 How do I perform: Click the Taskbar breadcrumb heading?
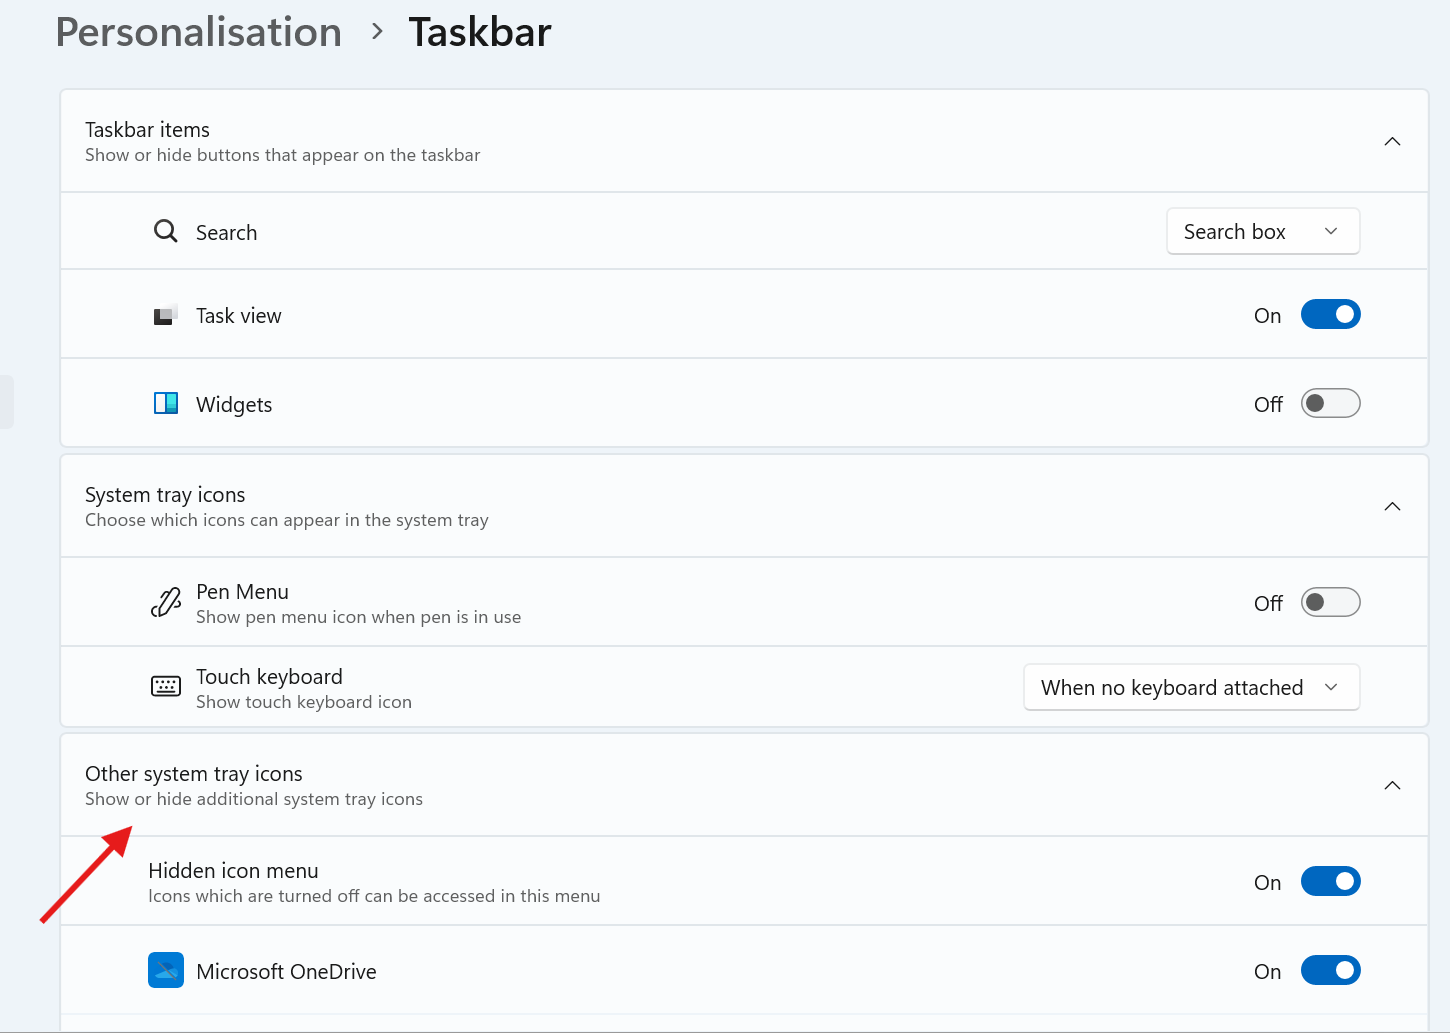pyautogui.click(x=480, y=32)
